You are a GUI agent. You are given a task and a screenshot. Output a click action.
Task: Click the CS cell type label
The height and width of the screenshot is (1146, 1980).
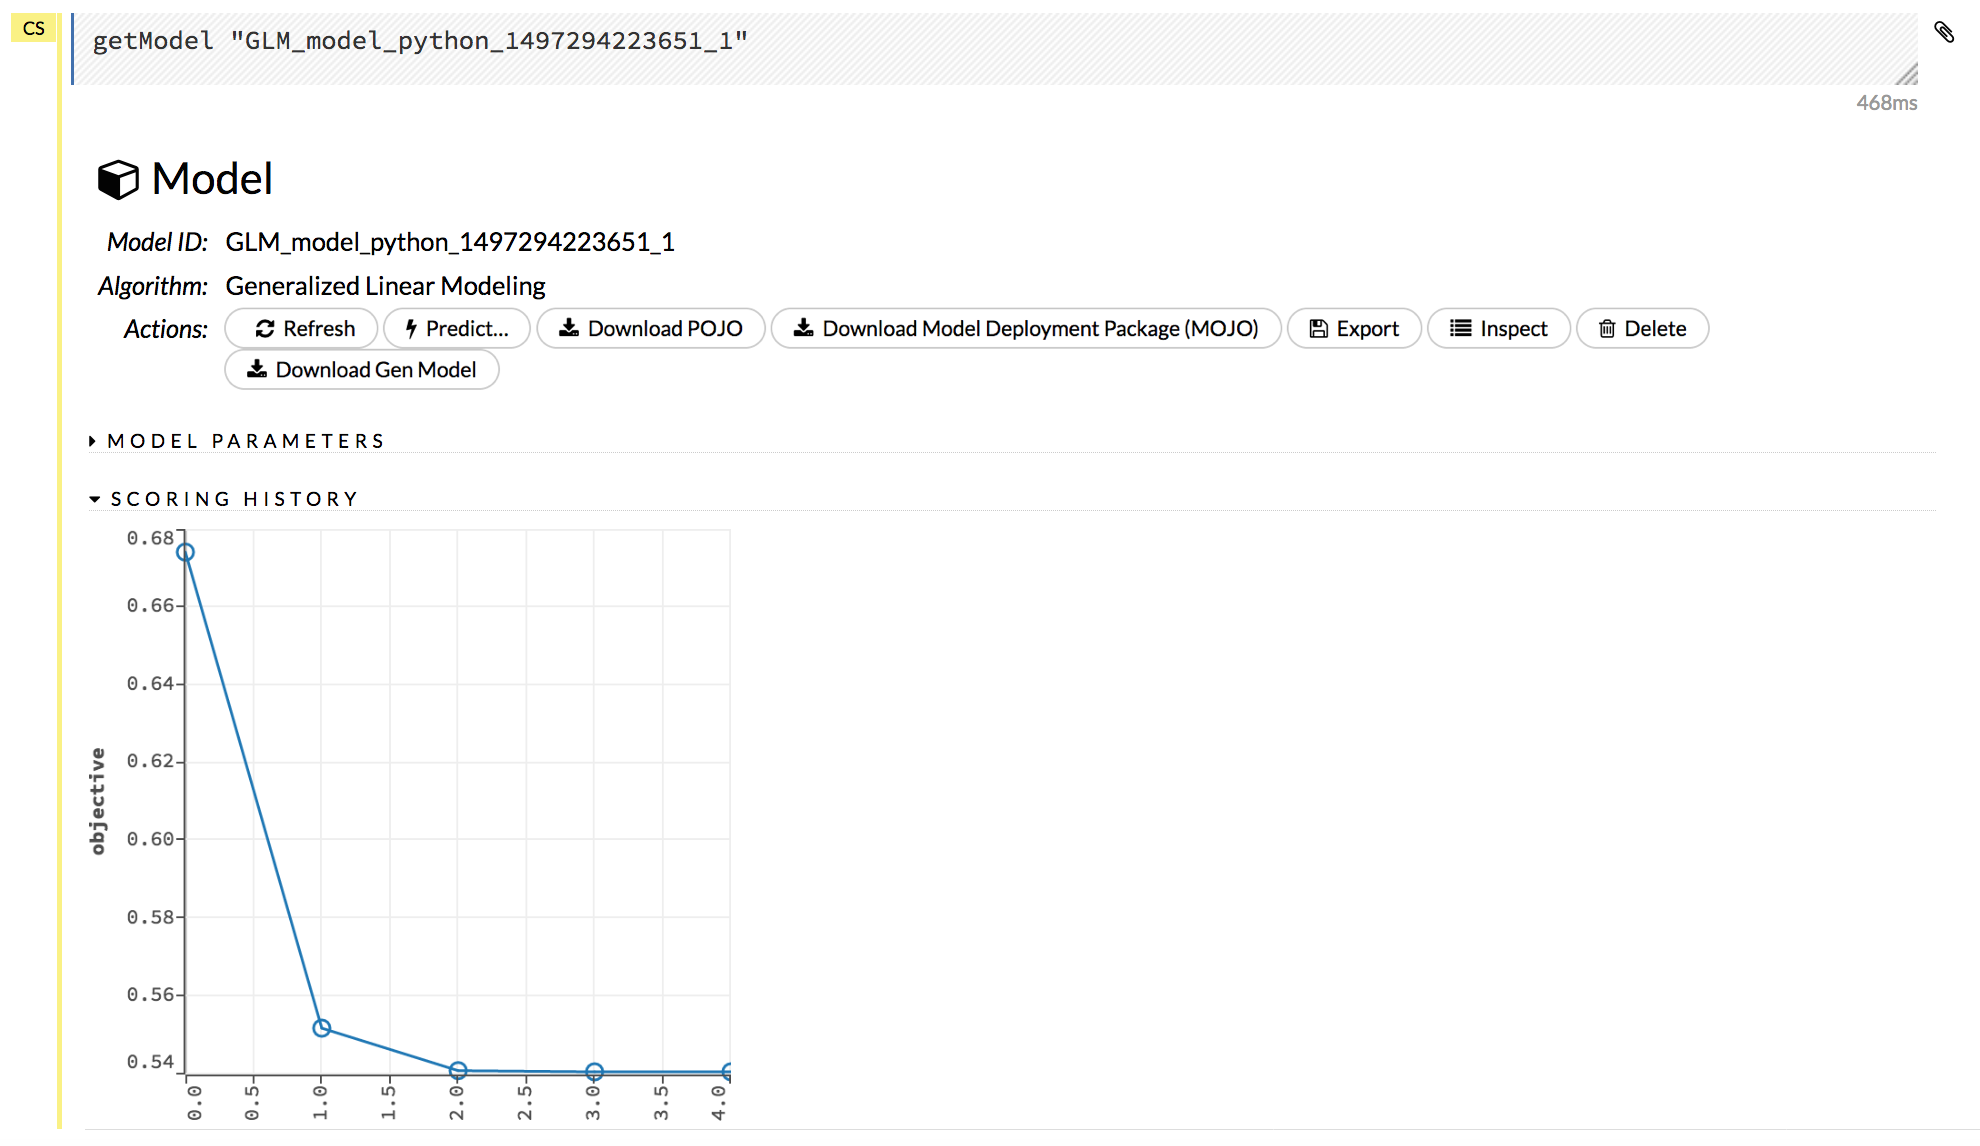(x=34, y=28)
